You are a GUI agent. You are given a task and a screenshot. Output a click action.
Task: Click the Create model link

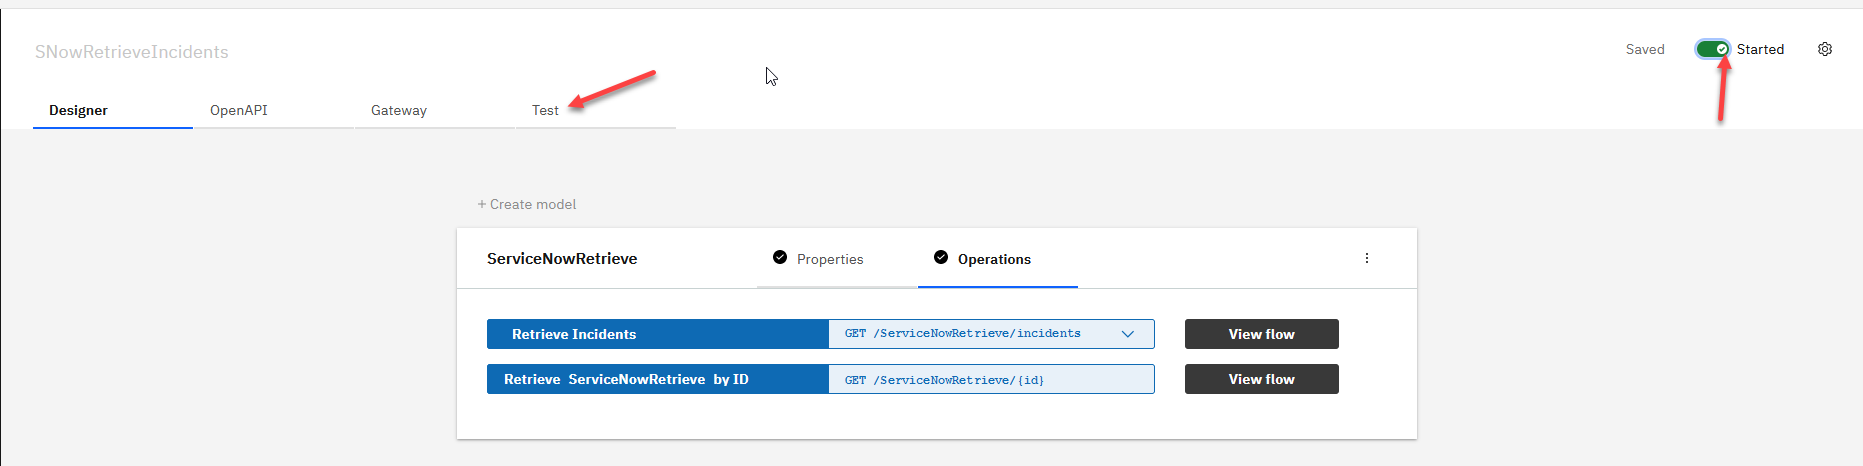(527, 204)
